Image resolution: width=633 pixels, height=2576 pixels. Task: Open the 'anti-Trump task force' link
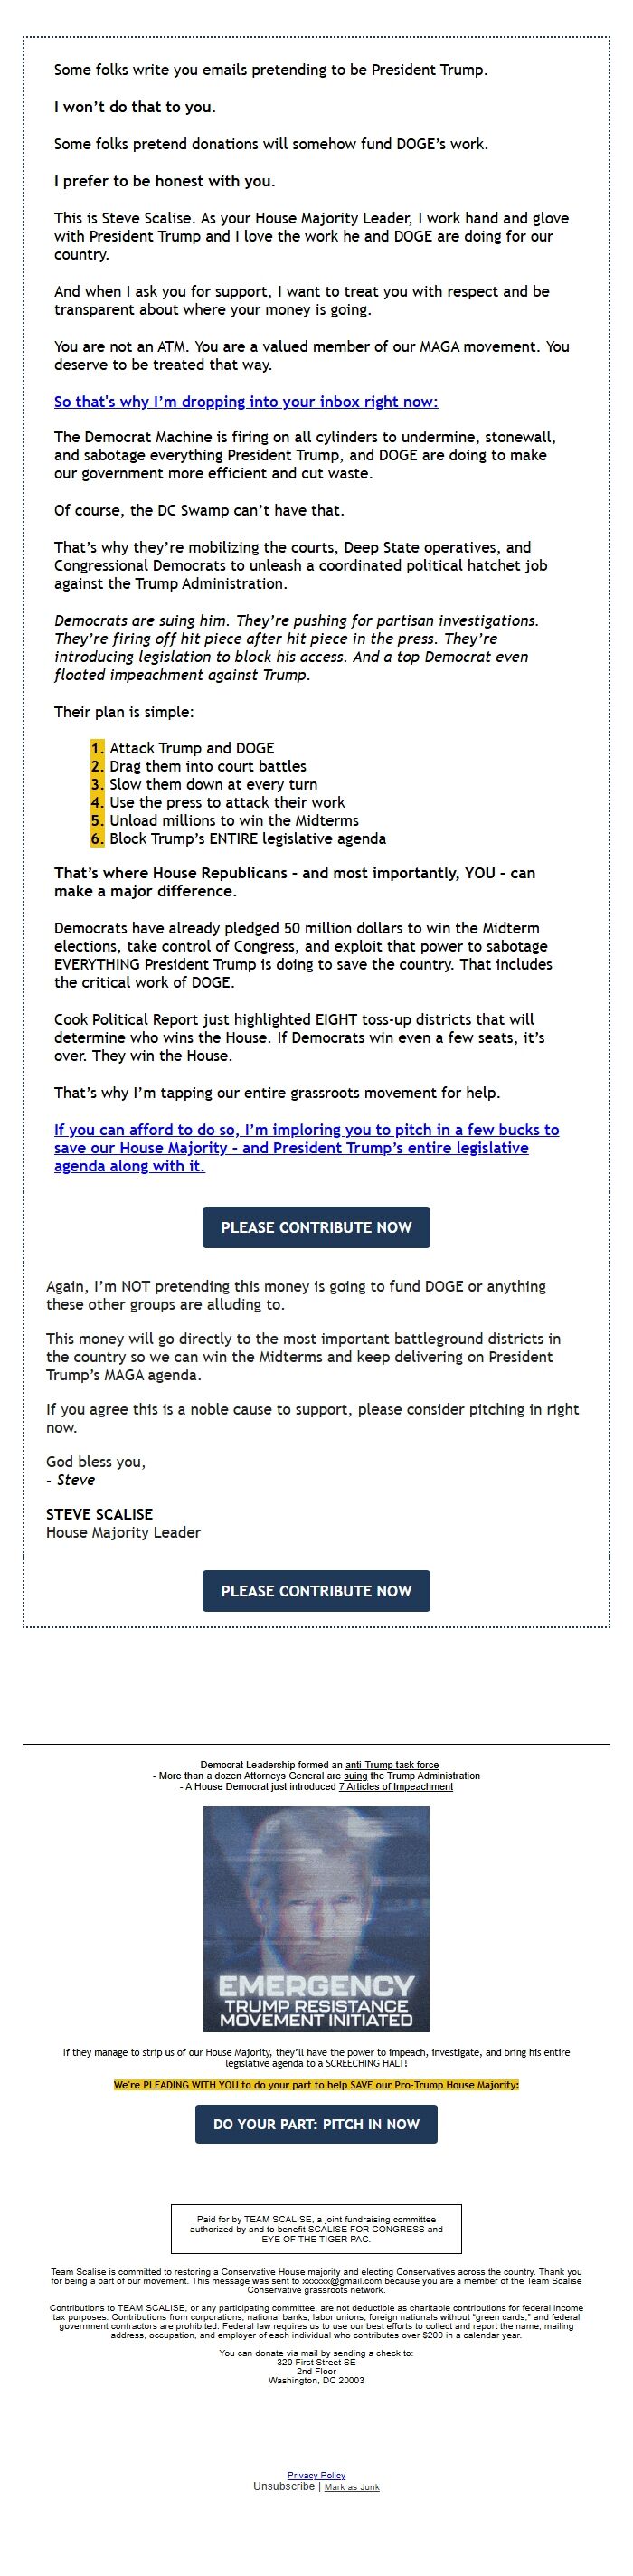click(392, 1765)
